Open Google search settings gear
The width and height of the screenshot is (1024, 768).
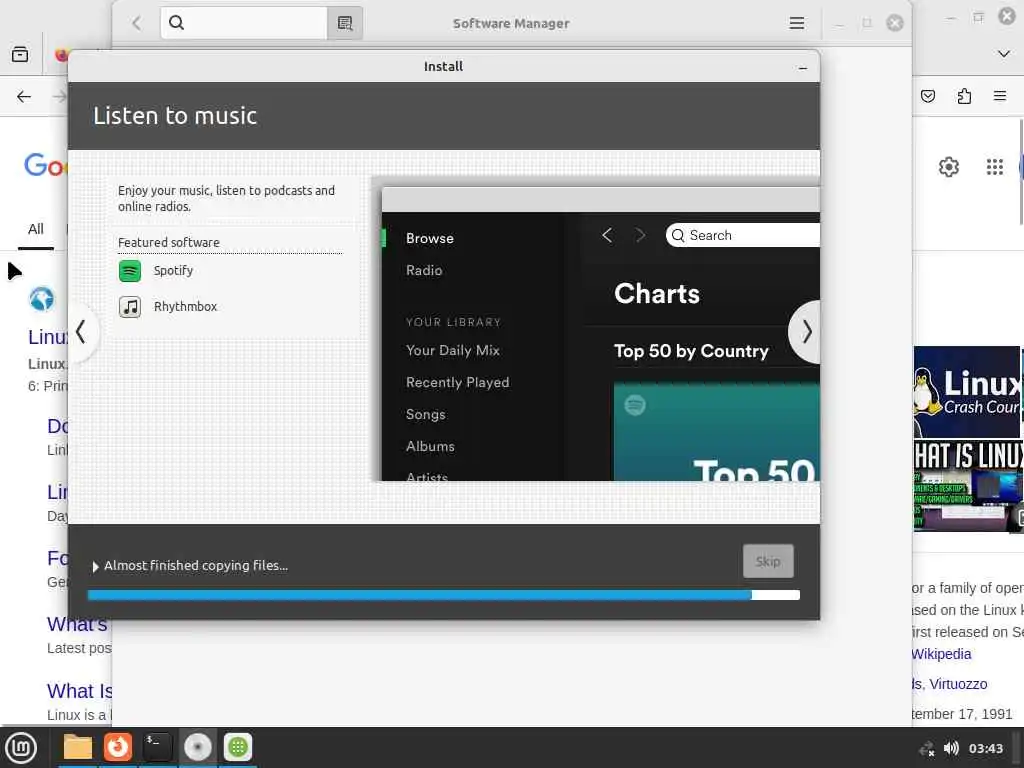[948, 167]
